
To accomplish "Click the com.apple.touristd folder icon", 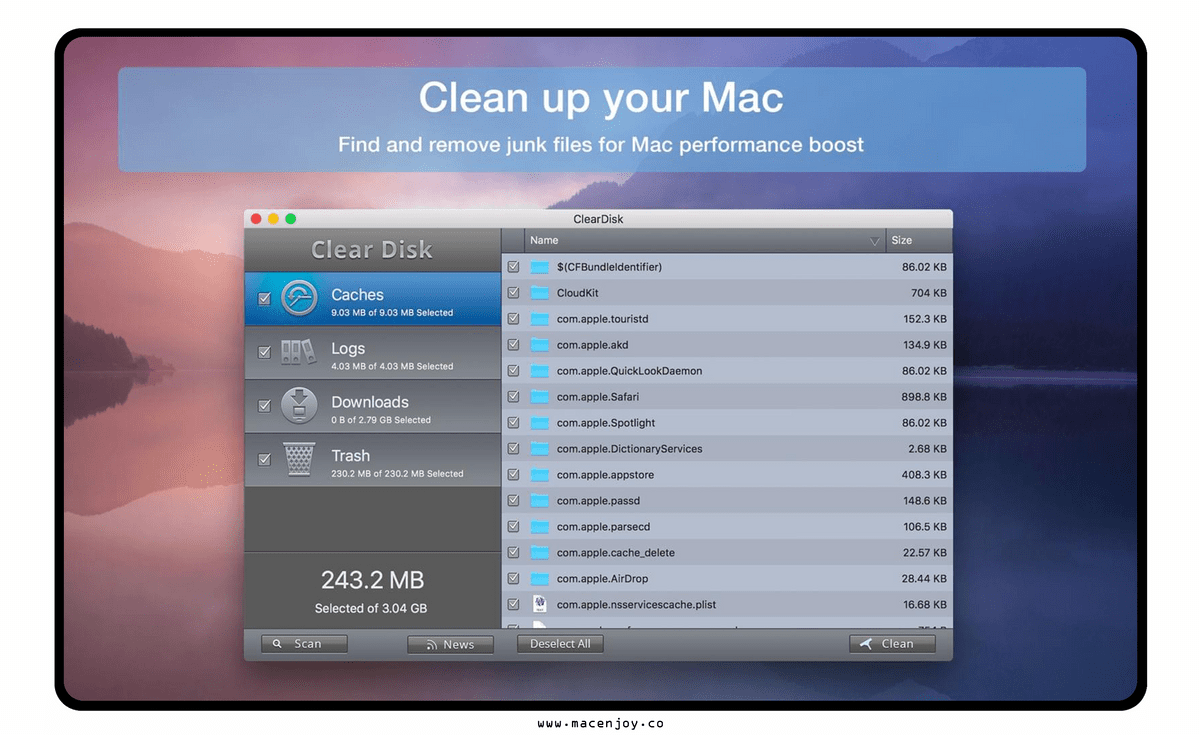I will point(540,319).
